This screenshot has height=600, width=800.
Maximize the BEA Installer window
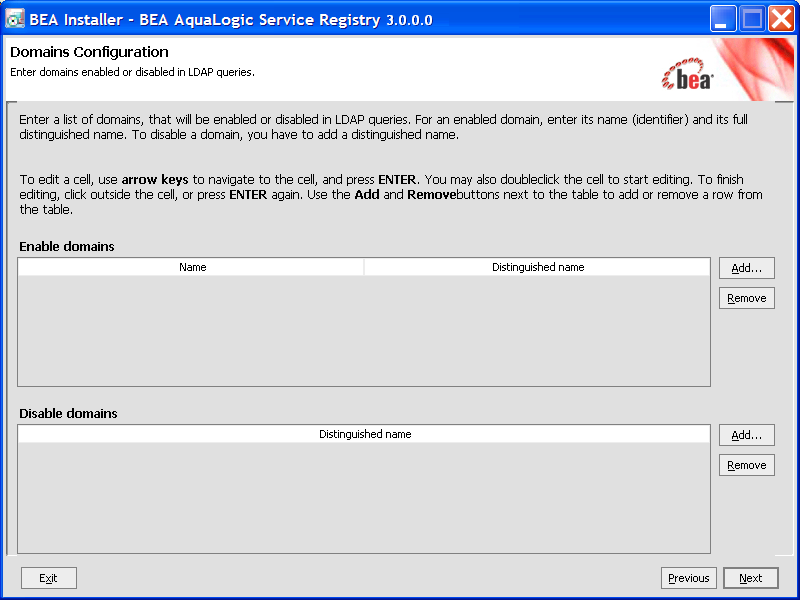click(752, 19)
